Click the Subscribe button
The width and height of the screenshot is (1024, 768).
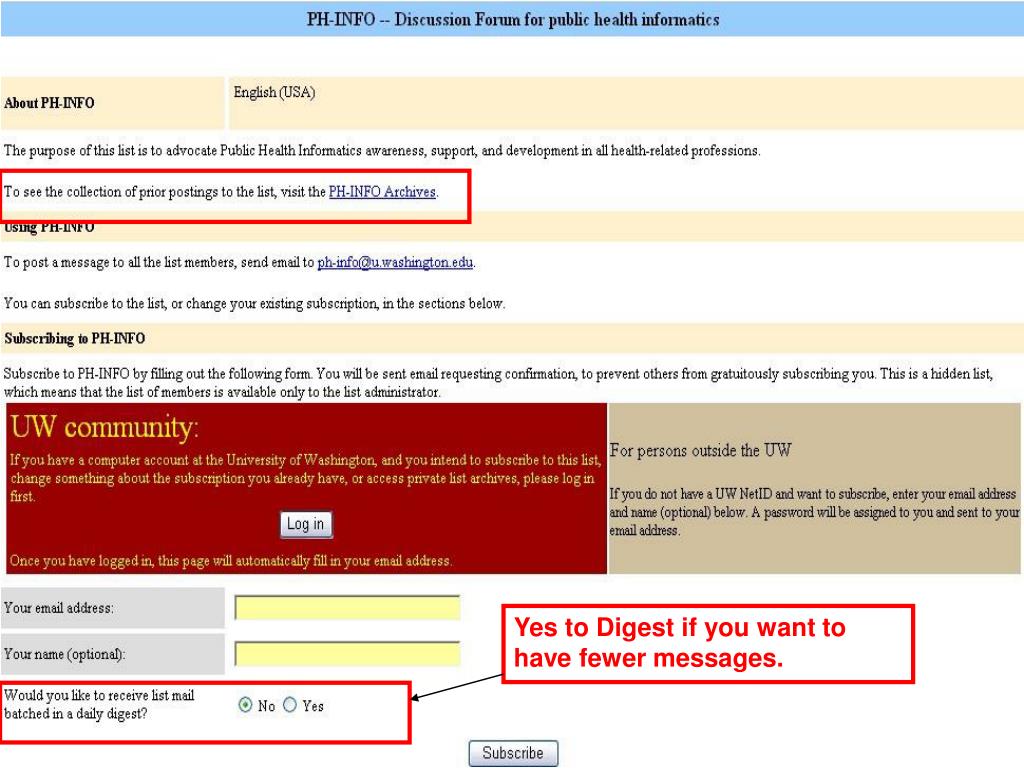(513, 753)
